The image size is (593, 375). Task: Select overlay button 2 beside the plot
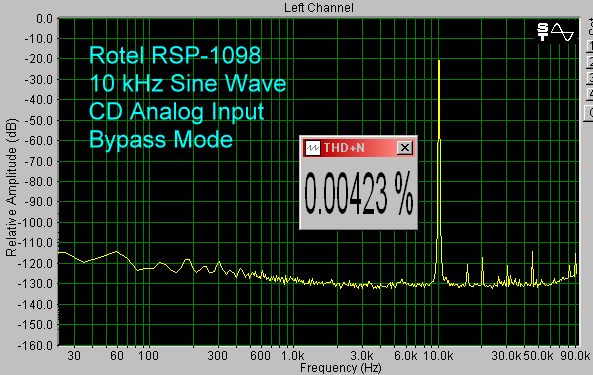(590, 62)
